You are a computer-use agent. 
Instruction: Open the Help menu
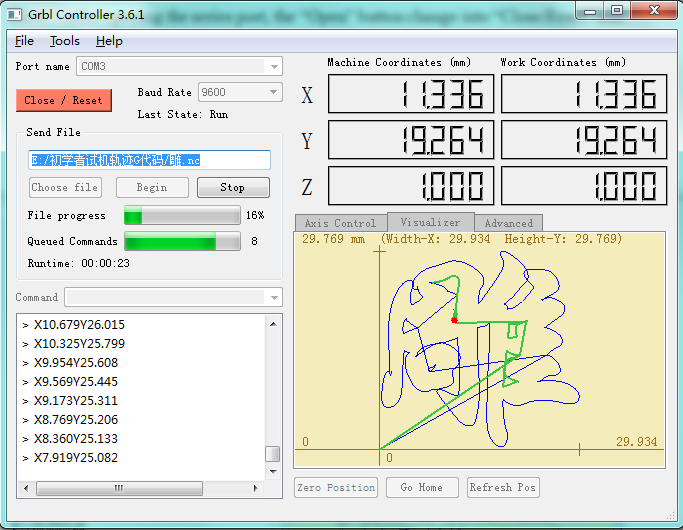[x=109, y=41]
